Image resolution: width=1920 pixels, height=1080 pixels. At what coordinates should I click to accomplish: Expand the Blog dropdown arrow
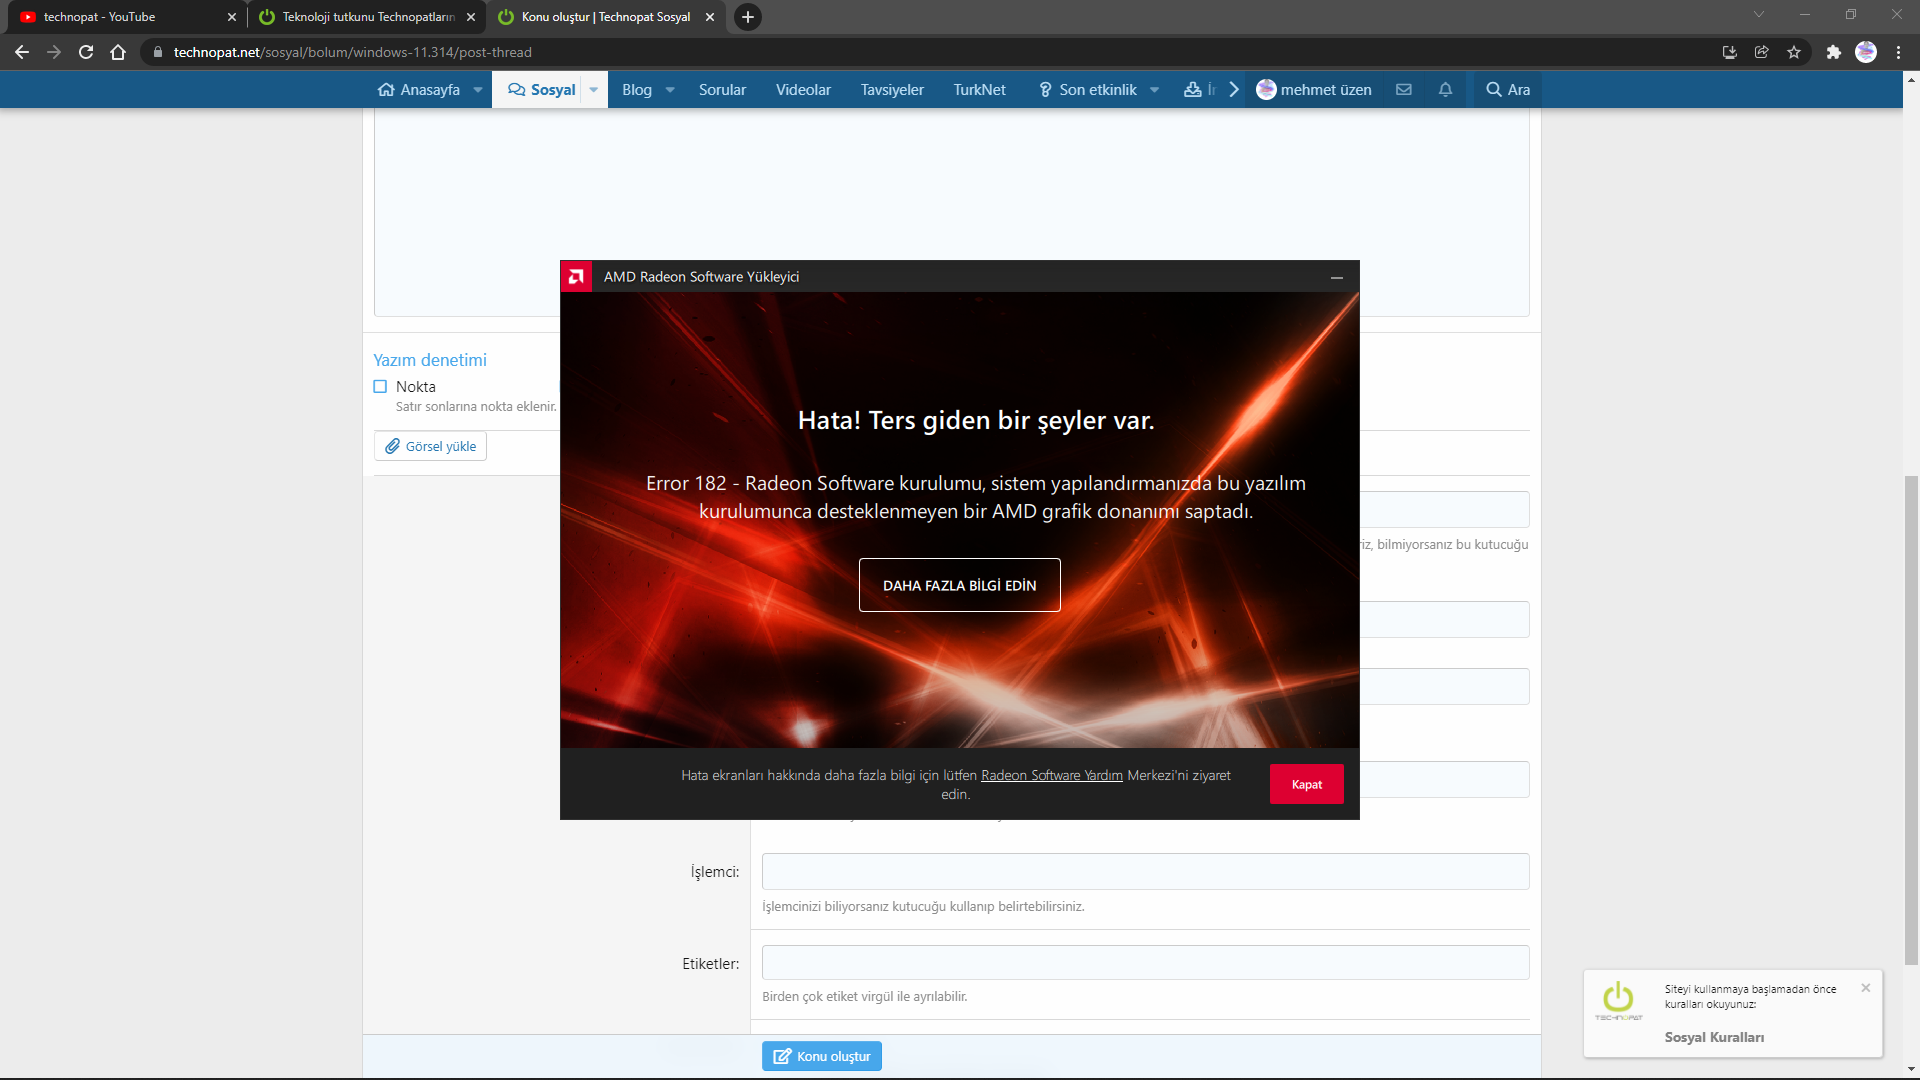[x=670, y=90]
